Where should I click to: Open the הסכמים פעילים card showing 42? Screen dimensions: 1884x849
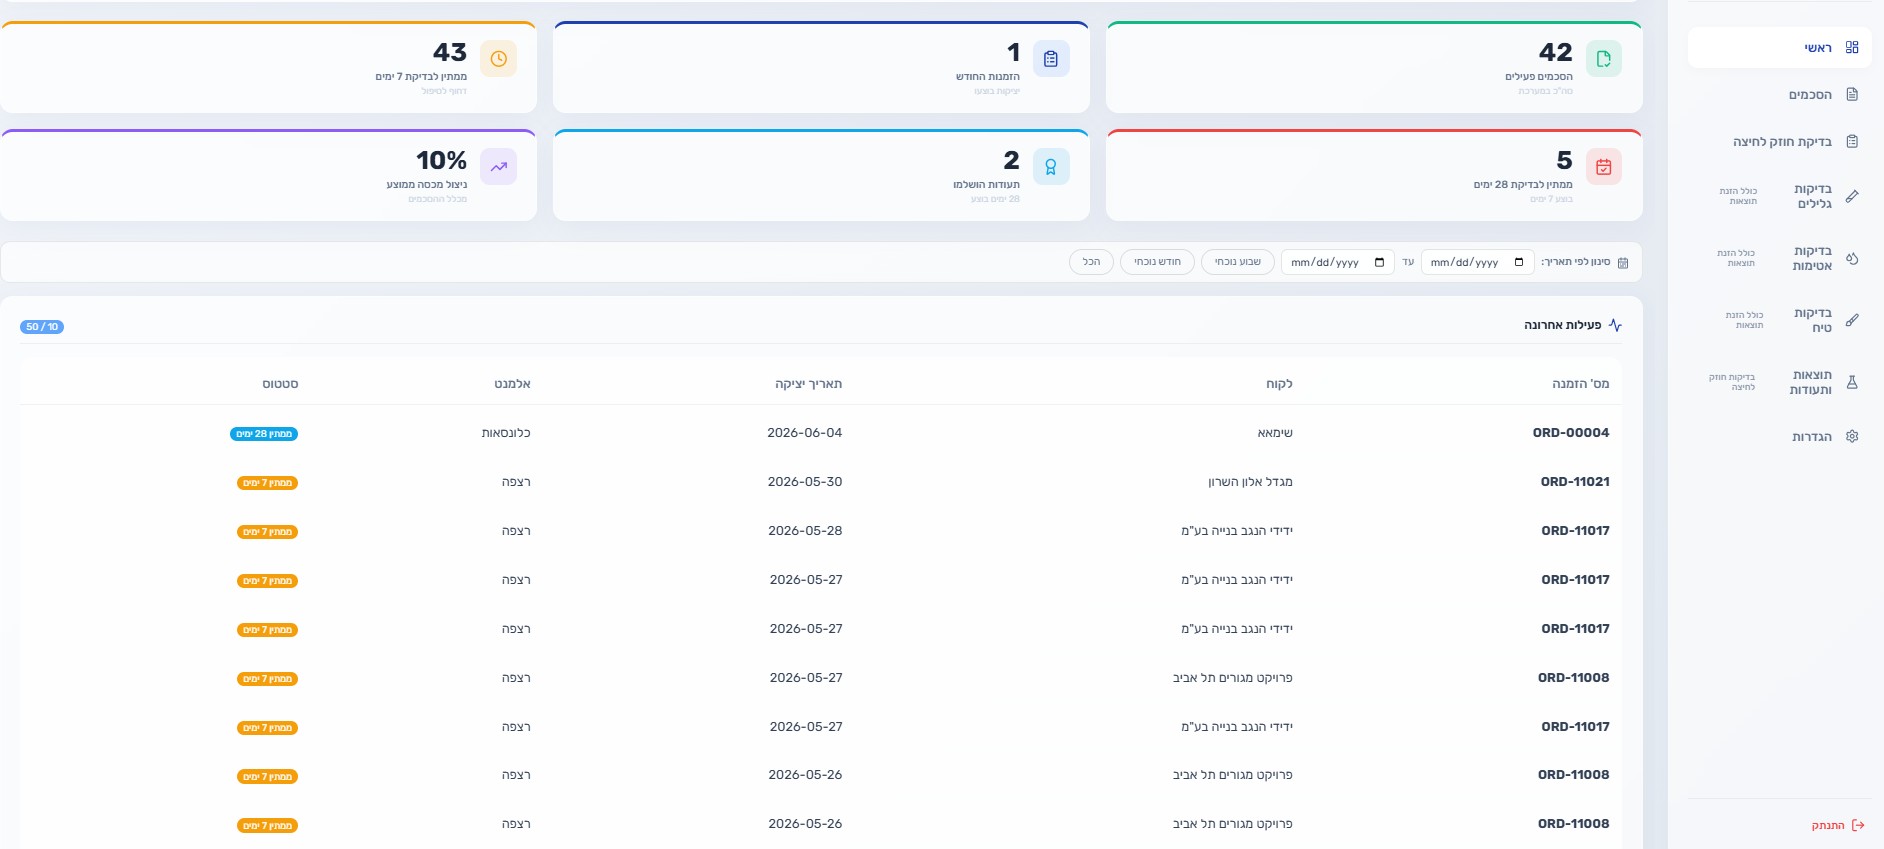pos(1374,67)
